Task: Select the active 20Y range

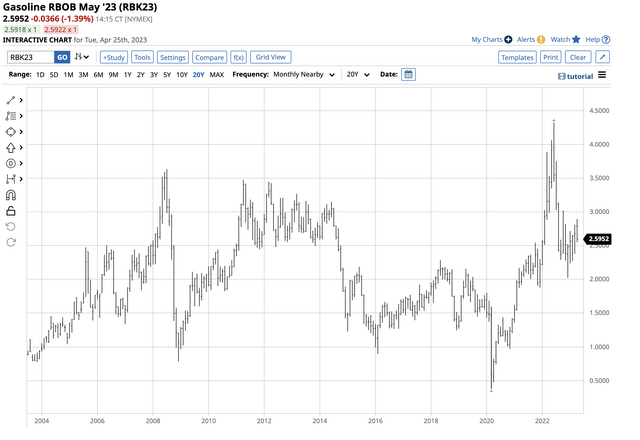Action: point(198,75)
